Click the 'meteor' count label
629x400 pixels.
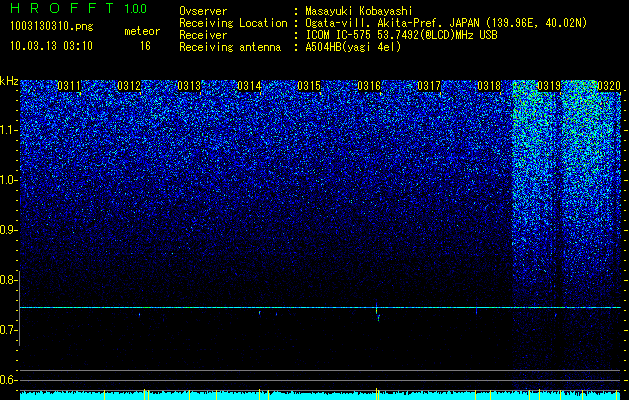142,31
